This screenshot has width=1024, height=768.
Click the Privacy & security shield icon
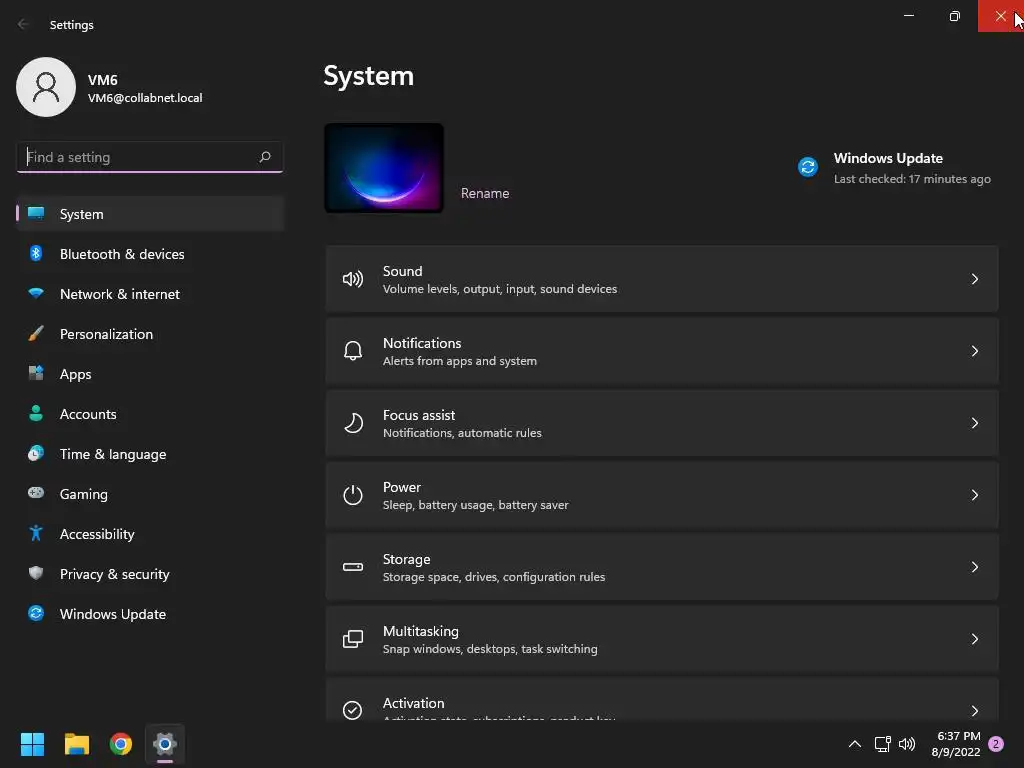point(36,573)
